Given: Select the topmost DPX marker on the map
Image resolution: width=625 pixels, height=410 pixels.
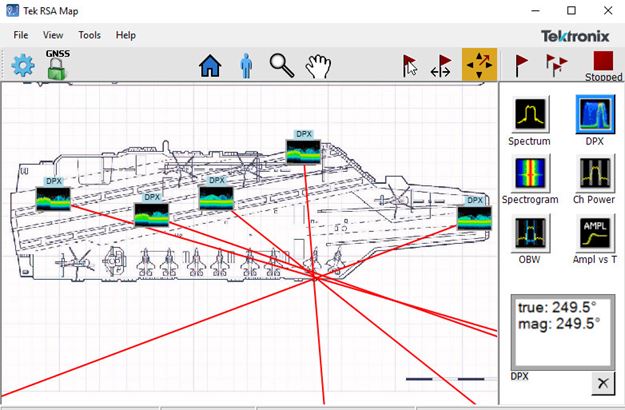Looking at the screenshot, I should click(x=303, y=151).
